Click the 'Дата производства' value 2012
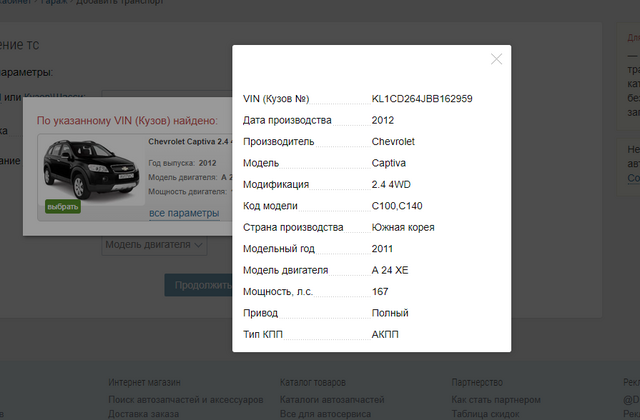The width and height of the screenshot is (640, 420). (x=382, y=120)
